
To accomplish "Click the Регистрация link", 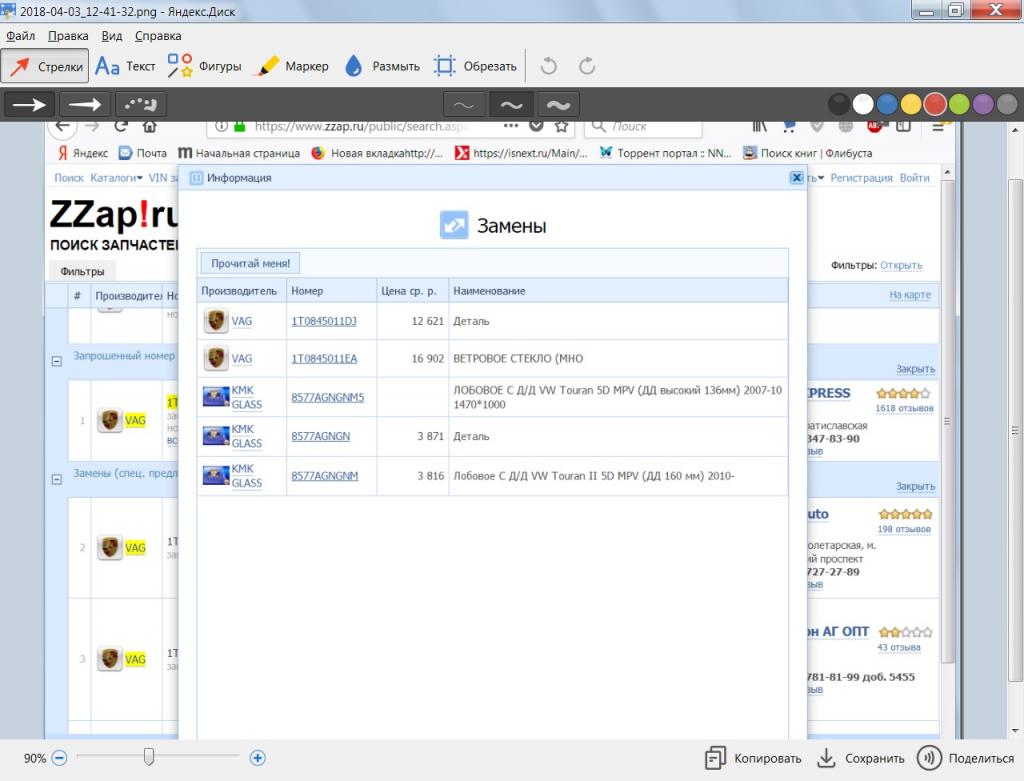I will point(861,178).
